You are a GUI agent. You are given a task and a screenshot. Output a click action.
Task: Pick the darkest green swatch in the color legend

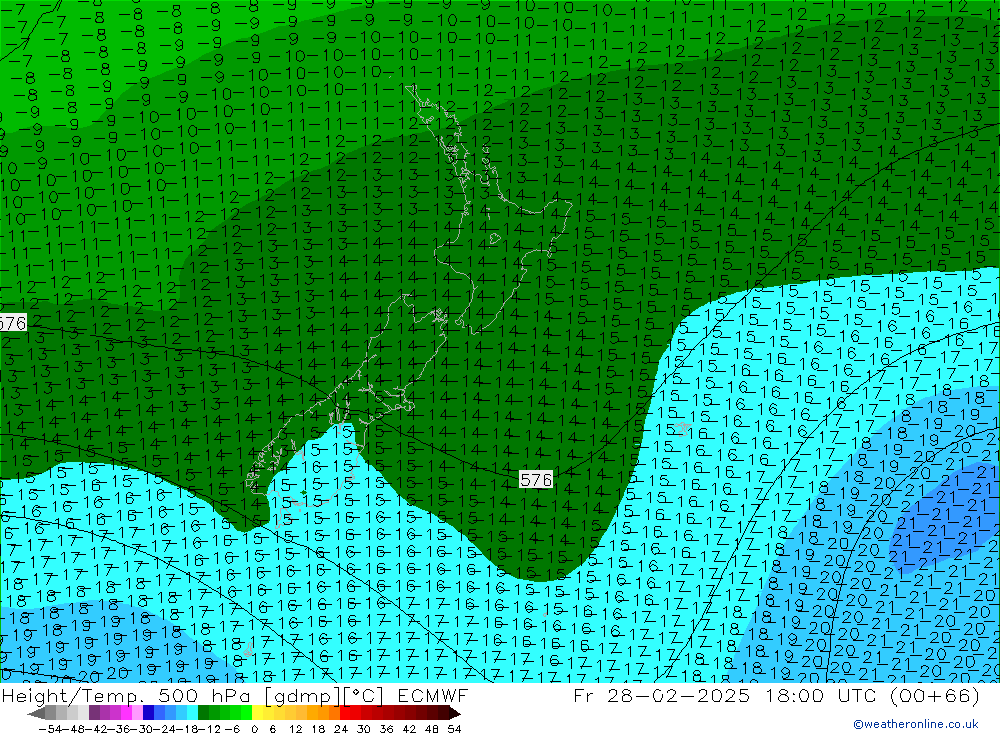[203, 713]
